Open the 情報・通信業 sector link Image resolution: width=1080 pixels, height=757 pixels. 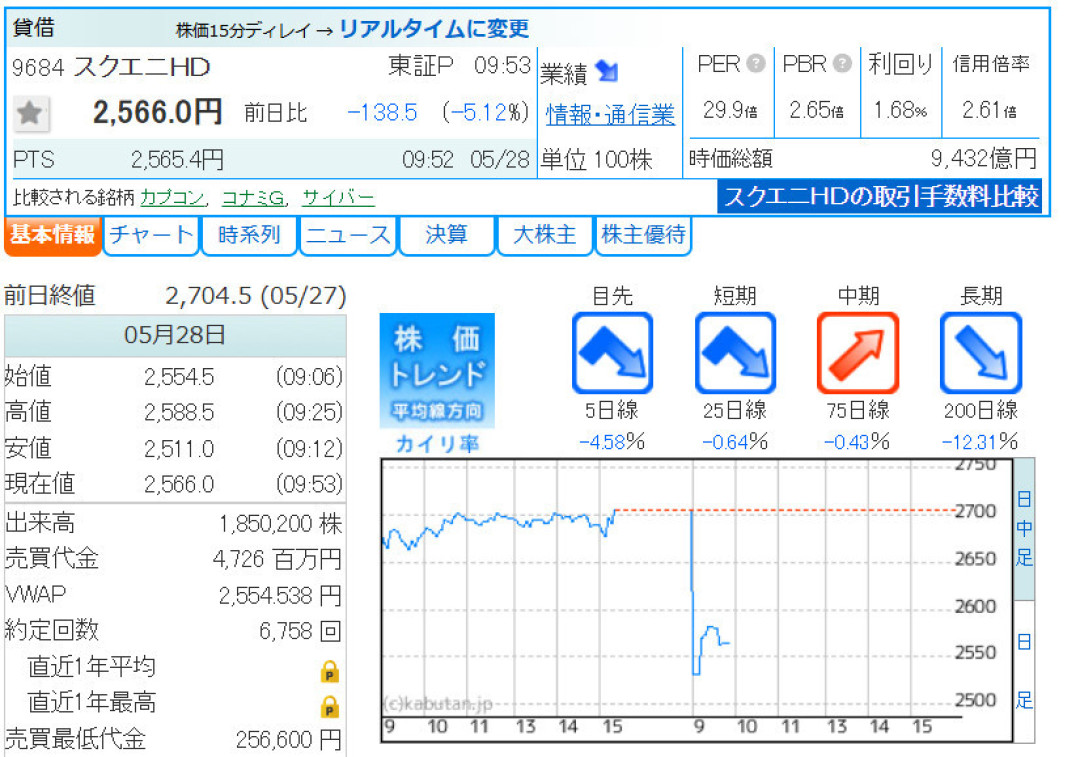(610, 115)
